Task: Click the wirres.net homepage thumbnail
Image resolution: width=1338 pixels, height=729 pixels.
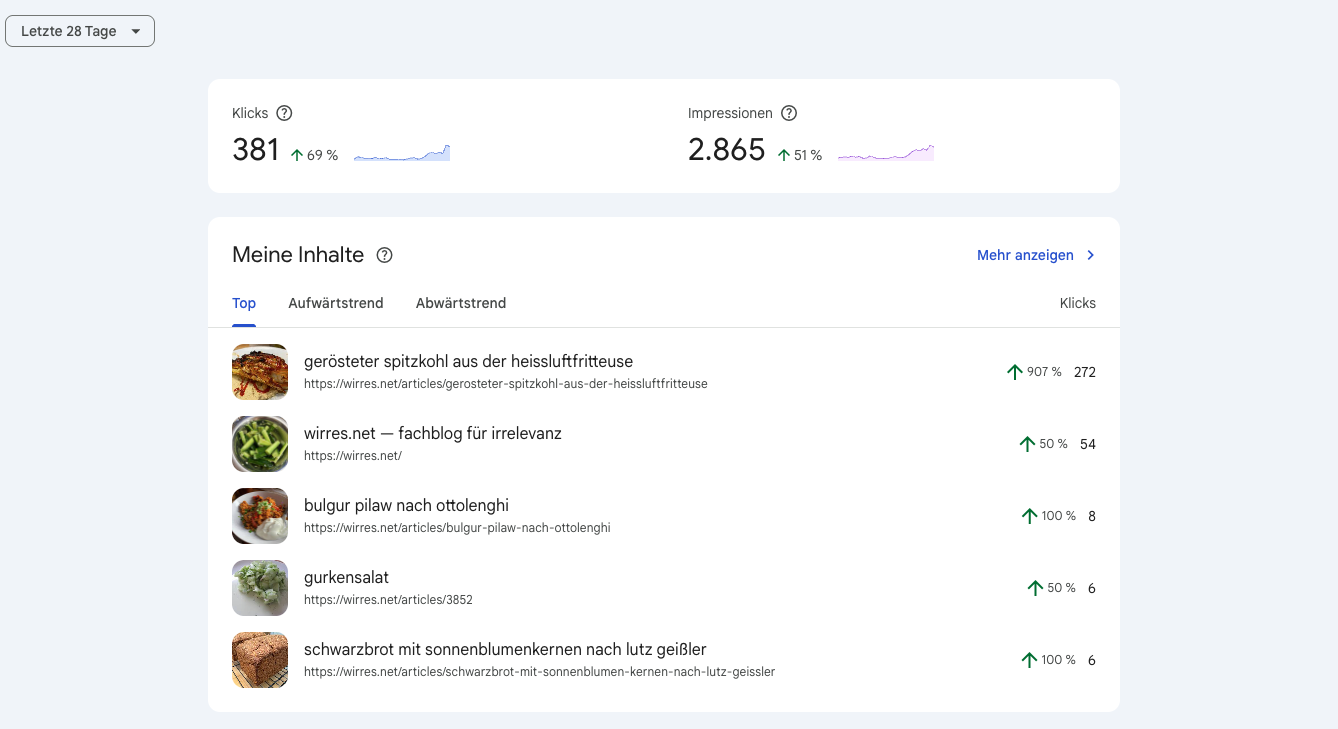Action: (x=260, y=444)
